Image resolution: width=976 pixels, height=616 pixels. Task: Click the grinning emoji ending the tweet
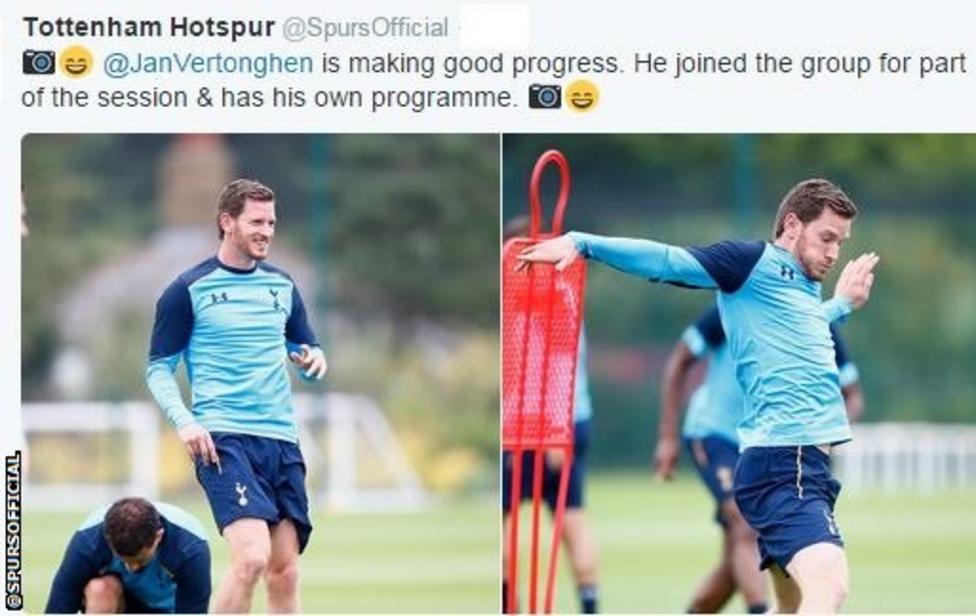(582, 96)
